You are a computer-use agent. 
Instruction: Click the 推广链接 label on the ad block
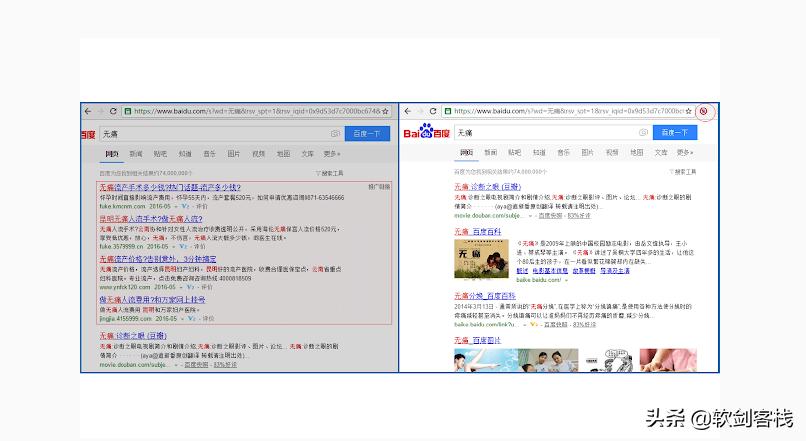pos(379,187)
